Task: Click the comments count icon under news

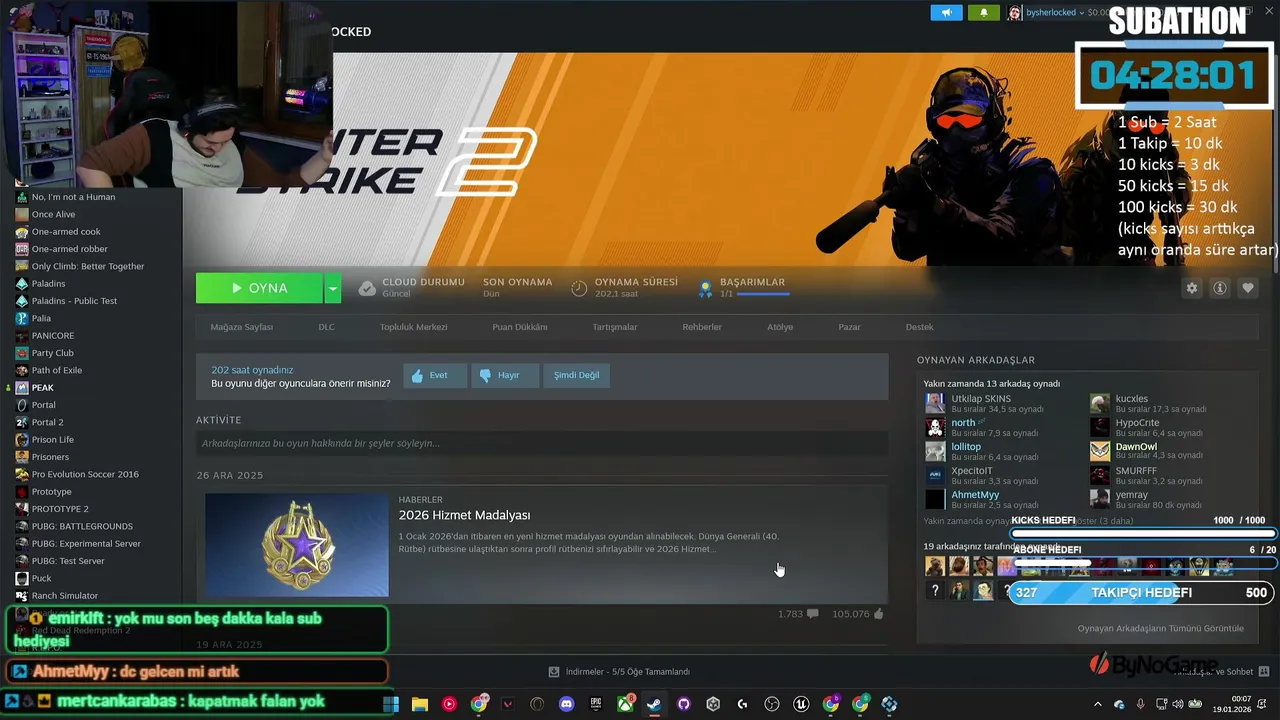Action: [812, 614]
